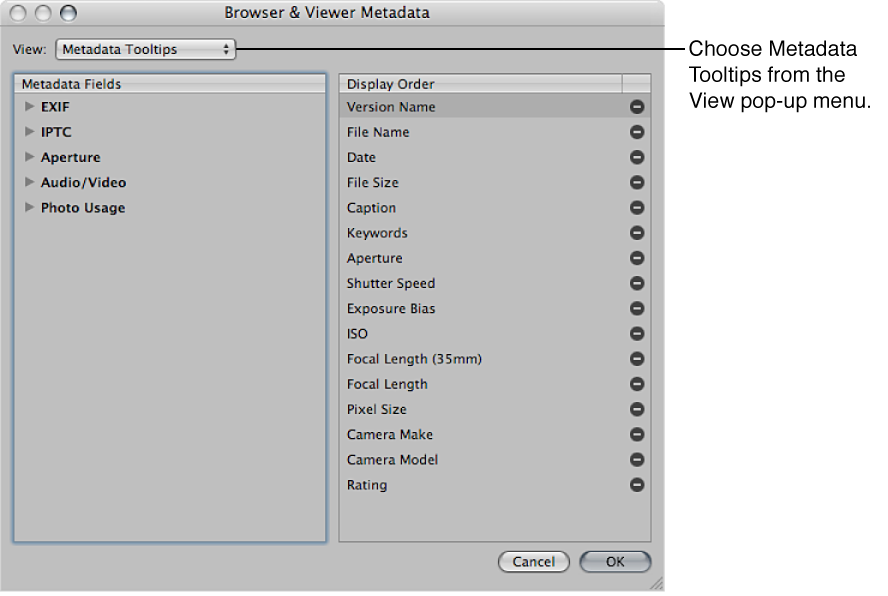Remove File Size from the tooltip display
The height and width of the screenshot is (596, 888).
[637, 182]
